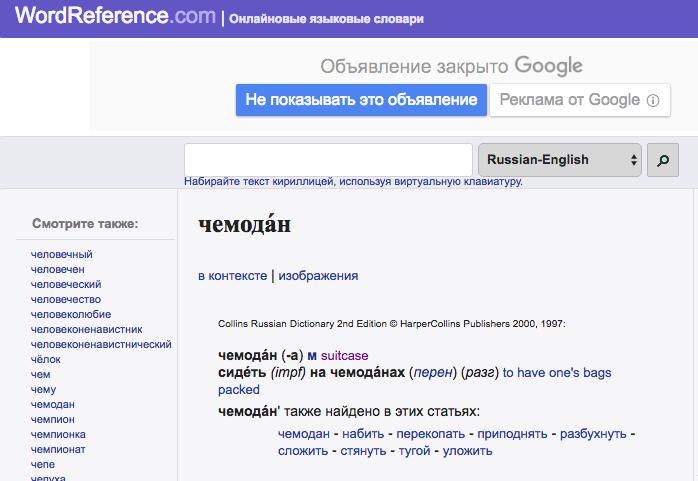
Task: Select человечный in the sidebar list
Action: (x=61, y=254)
